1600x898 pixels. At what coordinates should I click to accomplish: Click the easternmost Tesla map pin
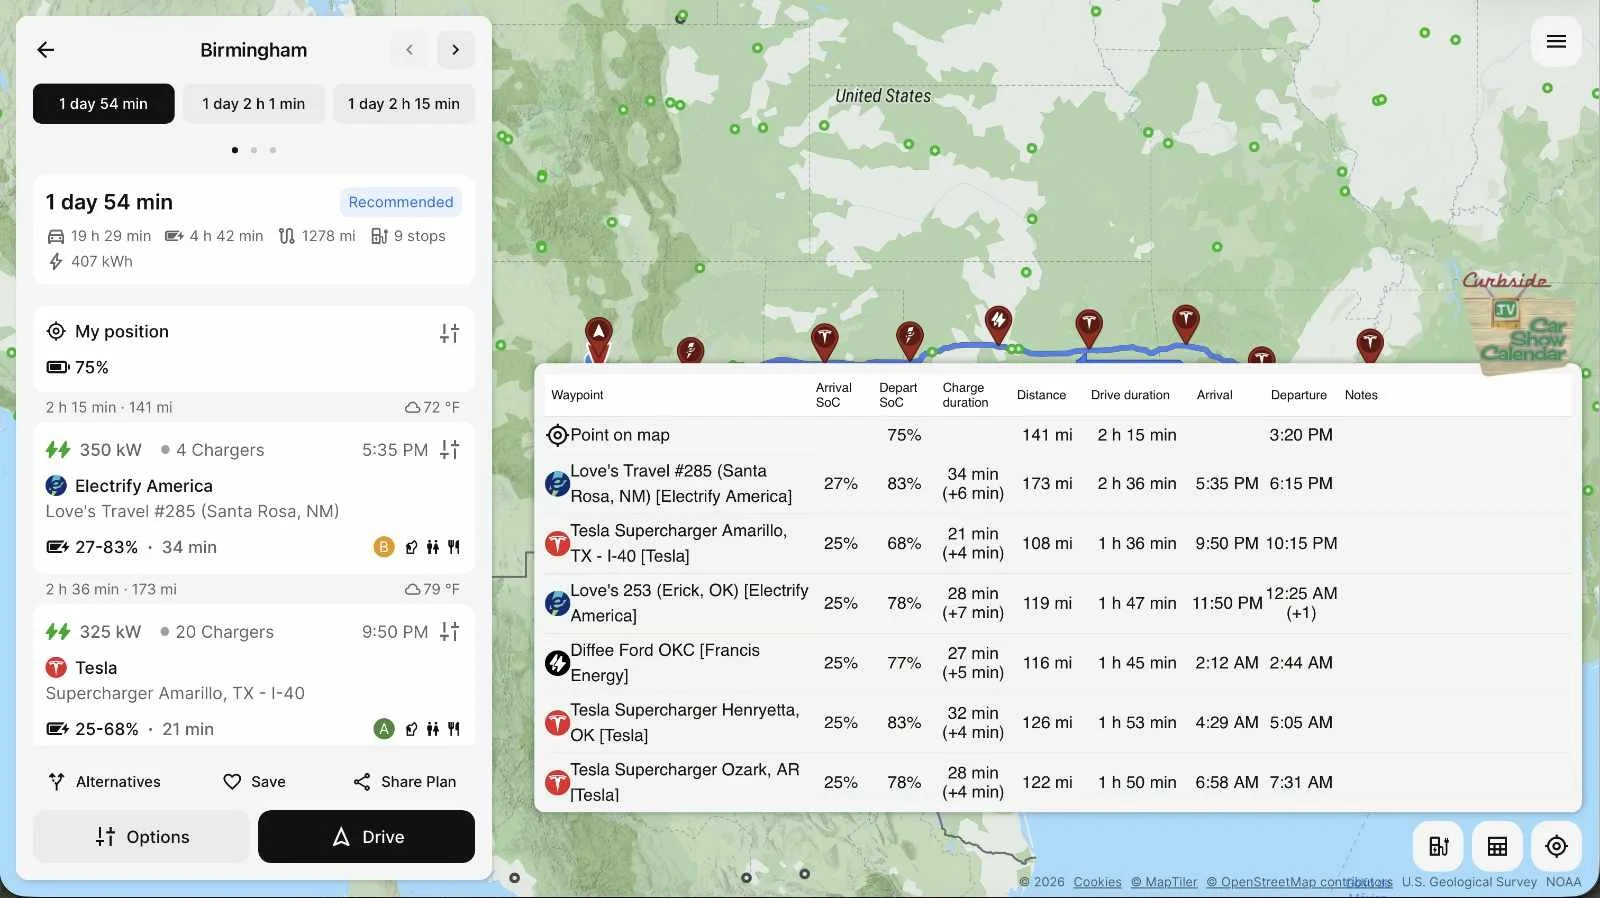pyautogui.click(x=1369, y=345)
